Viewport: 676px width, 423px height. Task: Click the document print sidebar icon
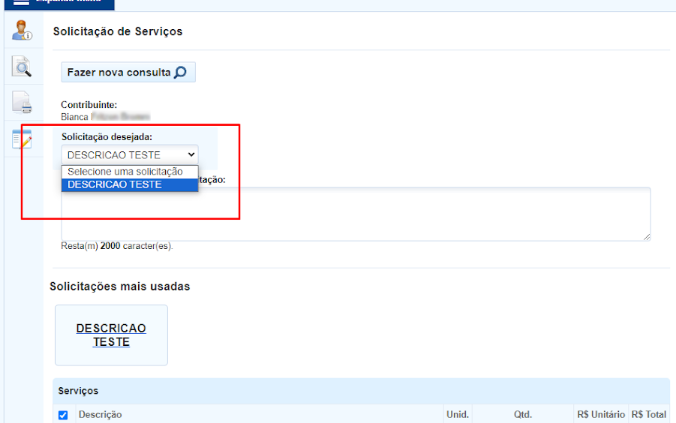pos(21,102)
